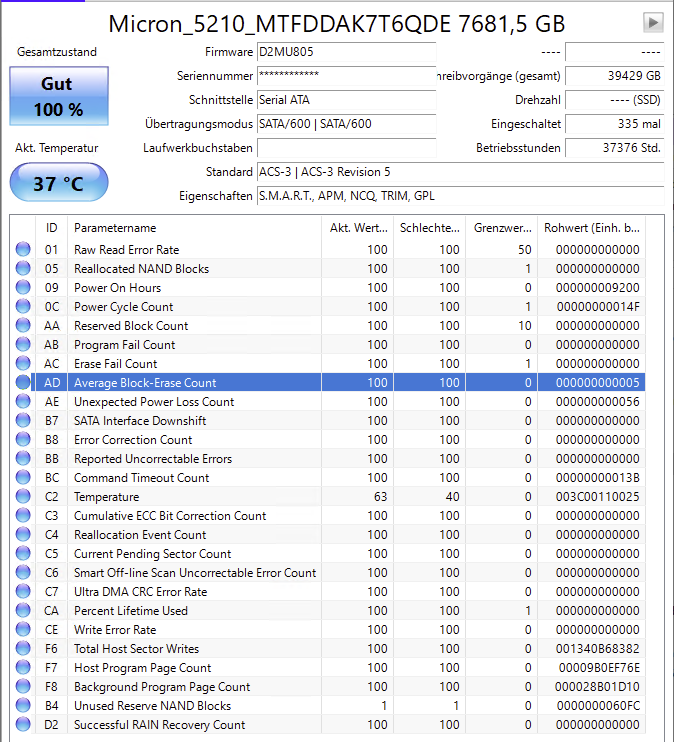This screenshot has height=742, width=674.
Task: Click the Reserved Block Count threshold 10
Action: [524, 326]
